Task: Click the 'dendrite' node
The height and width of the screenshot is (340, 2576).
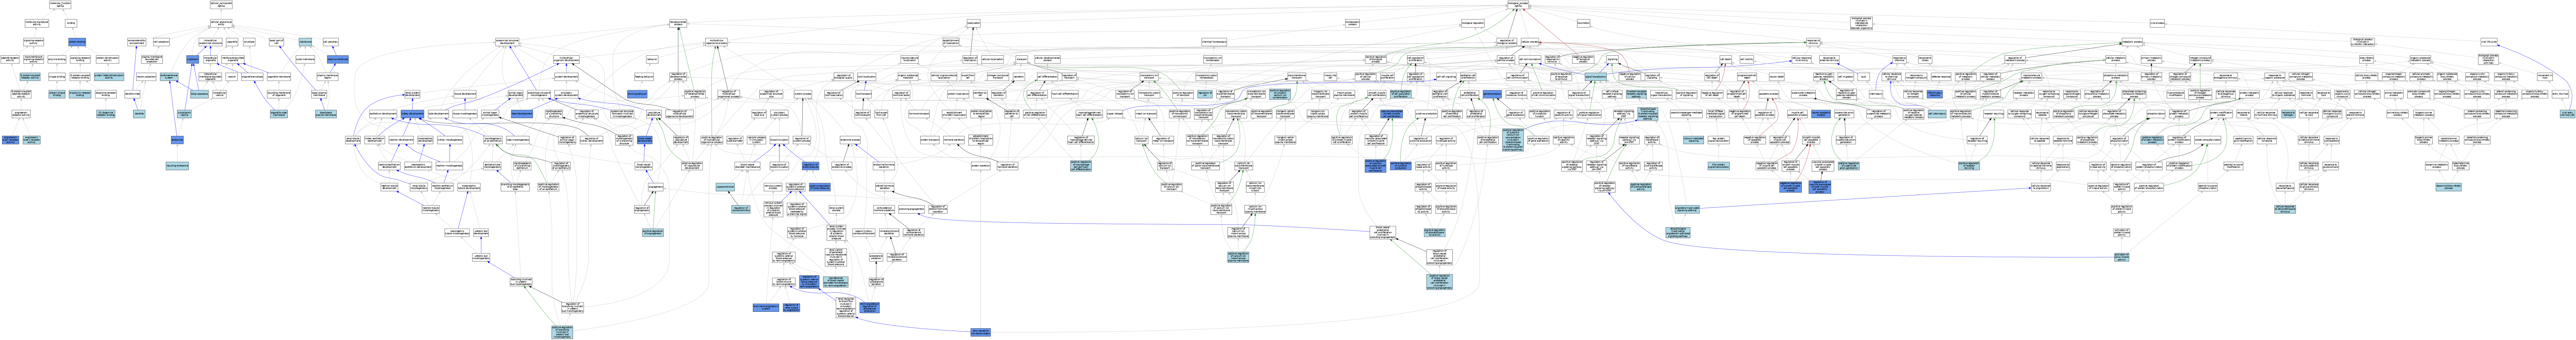Action: pyautogui.click(x=139, y=114)
